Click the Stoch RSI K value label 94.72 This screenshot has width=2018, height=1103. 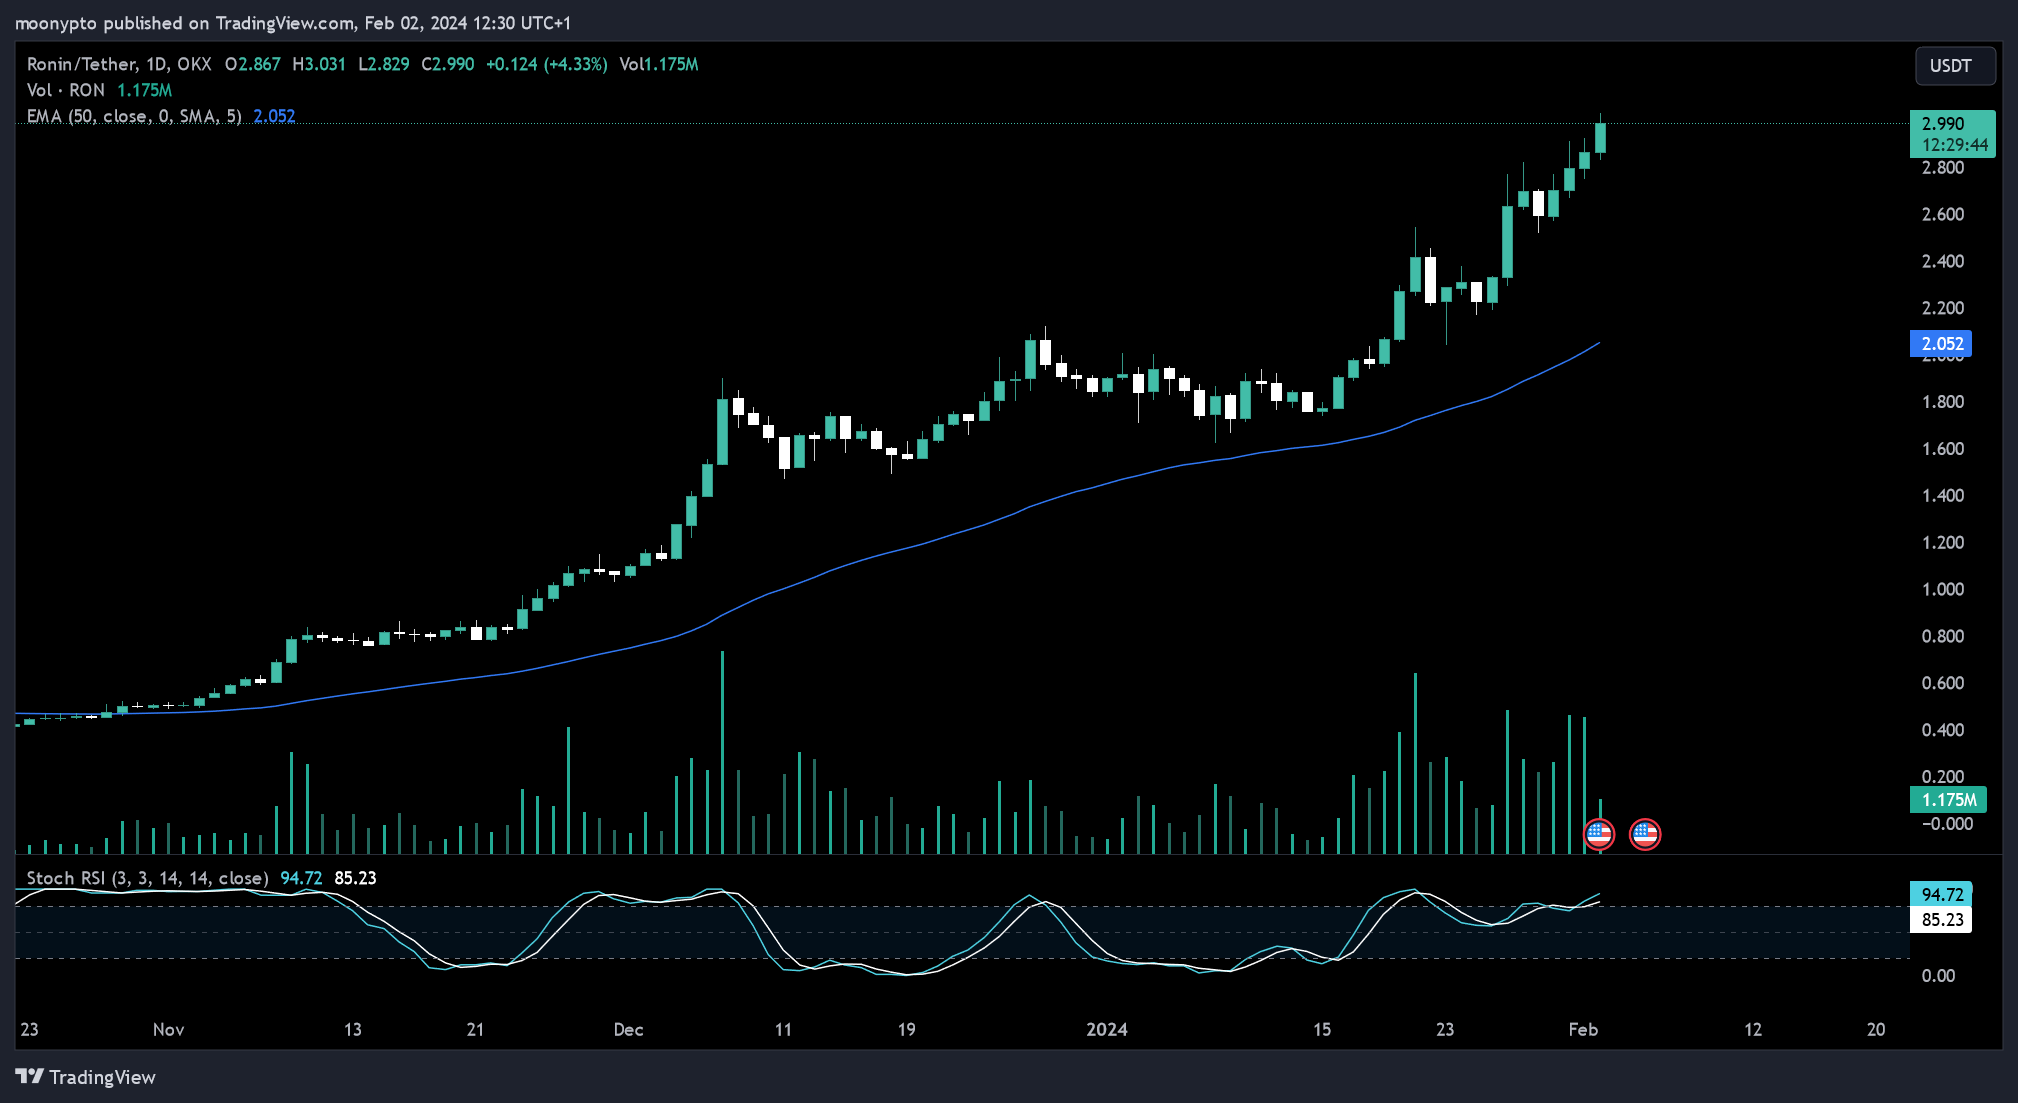click(x=1941, y=894)
